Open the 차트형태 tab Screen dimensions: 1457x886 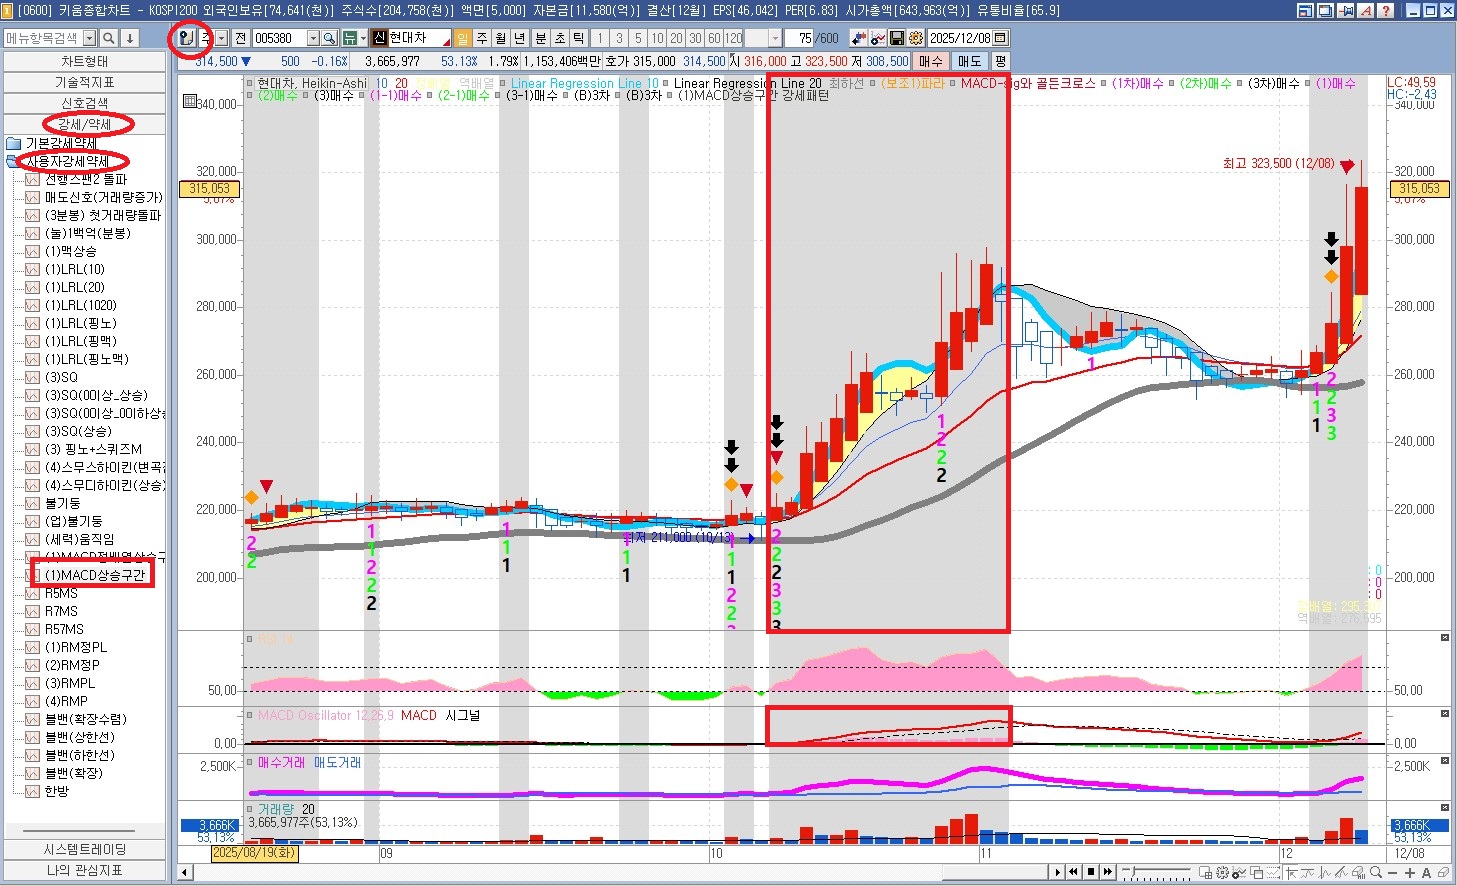tap(84, 61)
